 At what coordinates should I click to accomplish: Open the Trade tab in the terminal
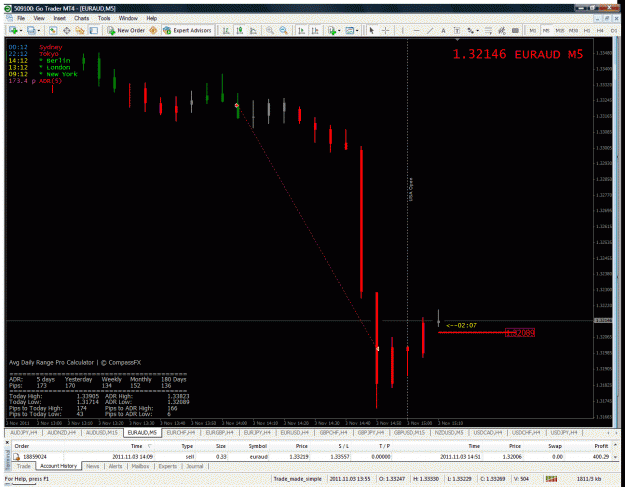24,466
